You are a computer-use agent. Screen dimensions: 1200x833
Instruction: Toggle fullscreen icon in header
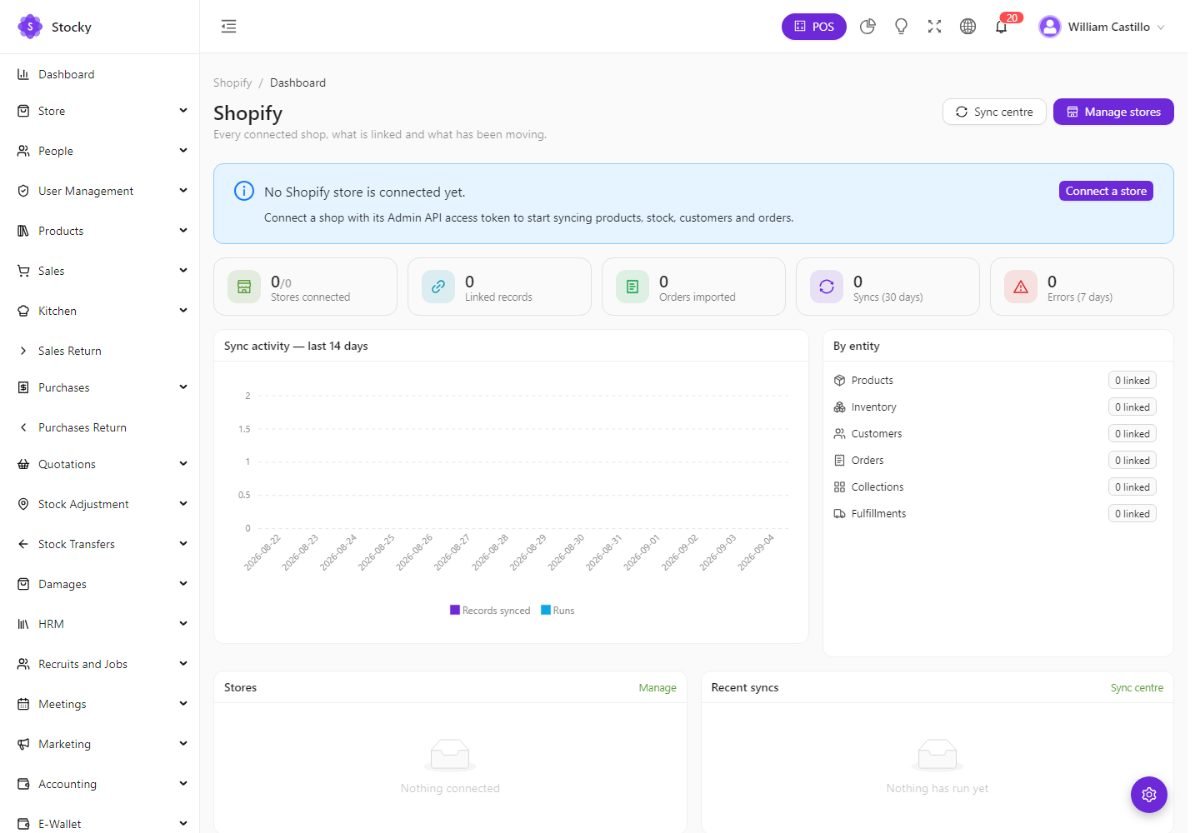(x=934, y=27)
